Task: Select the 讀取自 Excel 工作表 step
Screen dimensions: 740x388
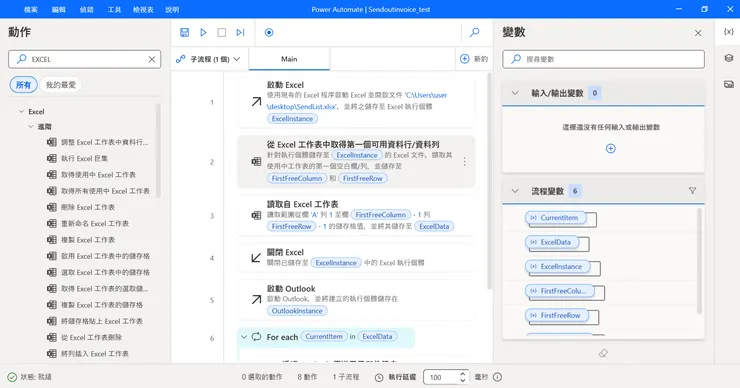Action: click(x=356, y=215)
